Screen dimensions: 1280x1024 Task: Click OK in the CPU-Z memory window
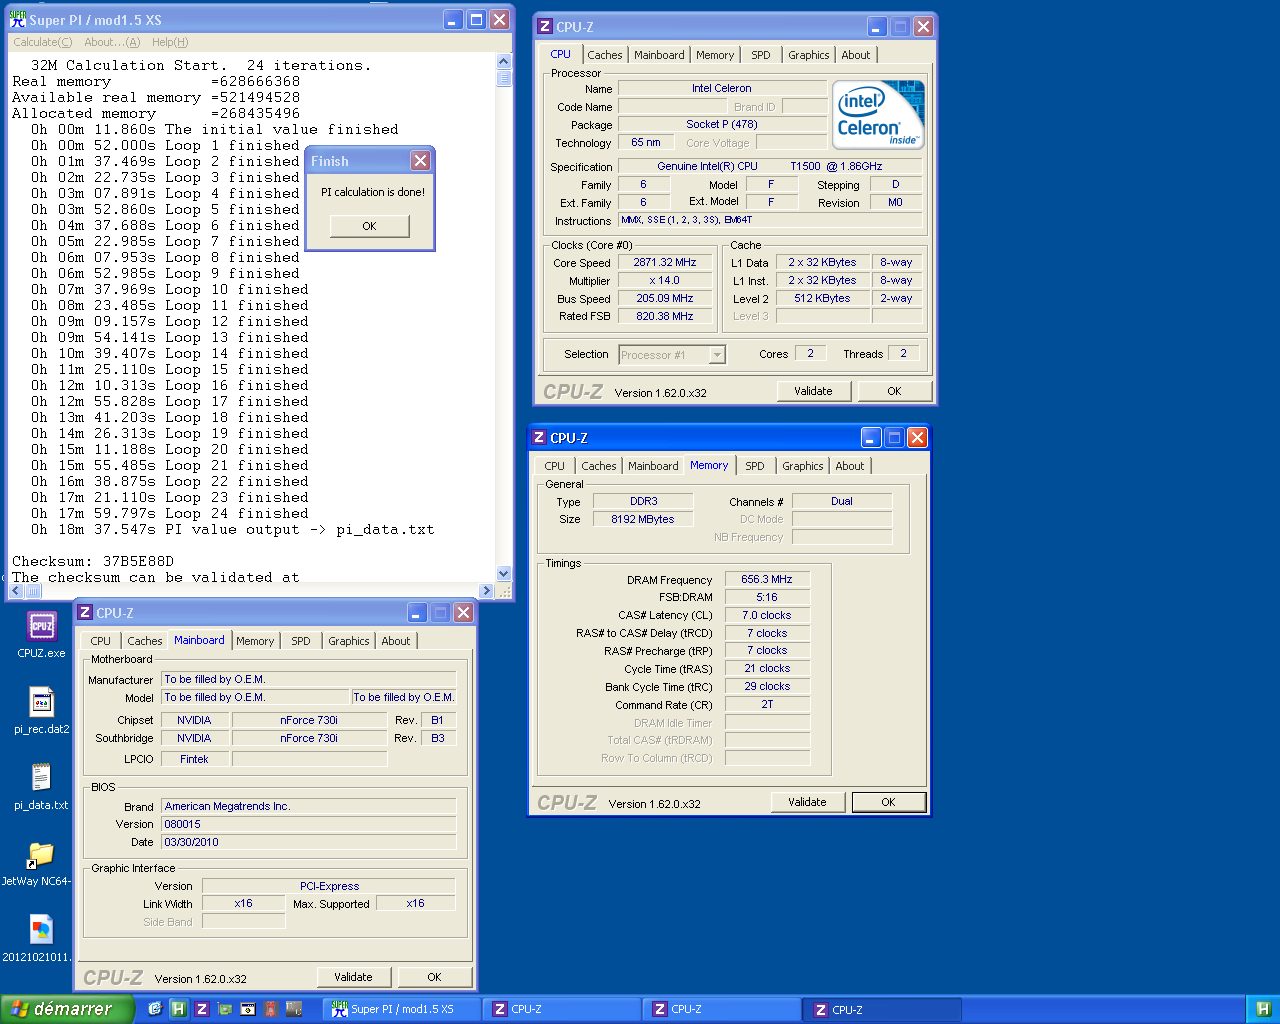click(888, 802)
